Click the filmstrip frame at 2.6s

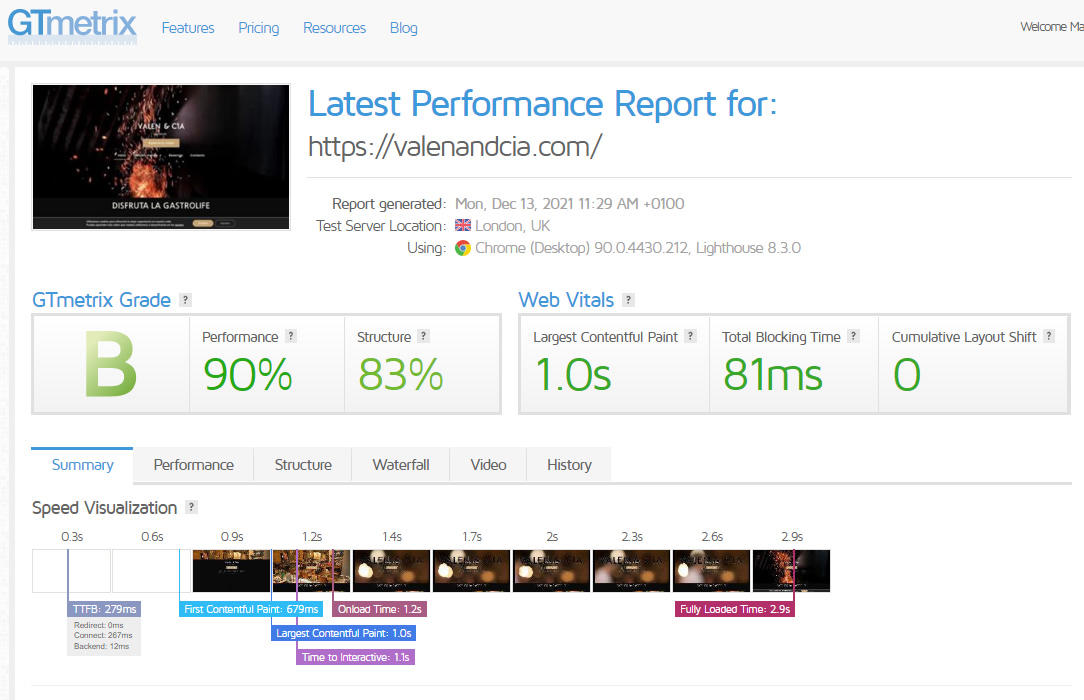(x=711, y=571)
